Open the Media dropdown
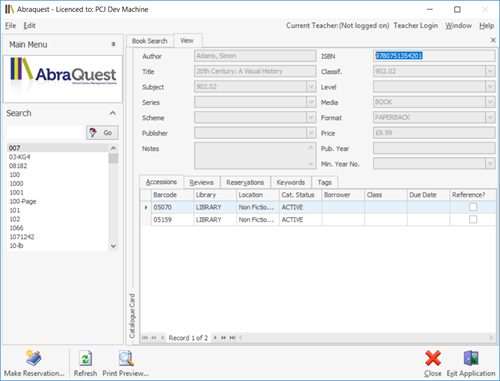The height and width of the screenshot is (381, 500). click(490, 102)
